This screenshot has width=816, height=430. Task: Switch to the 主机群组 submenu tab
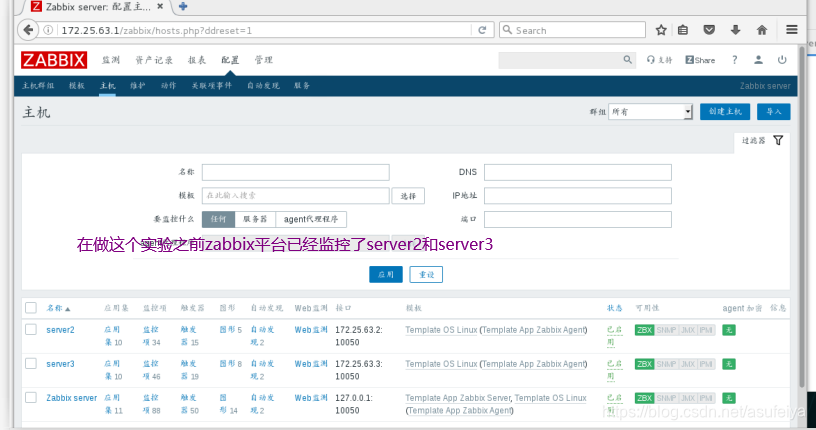pyautogui.click(x=38, y=86)
